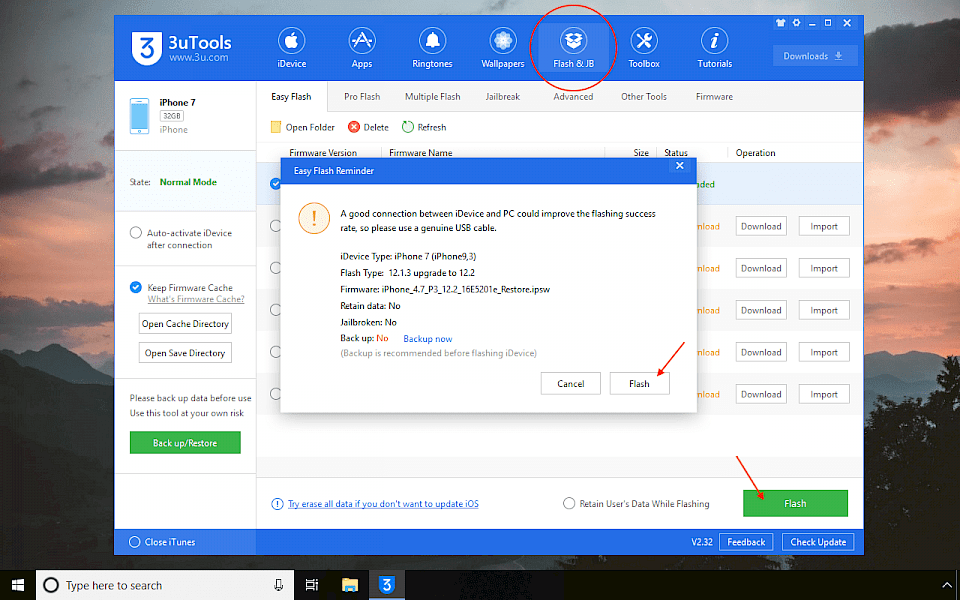Click Cancel in the reminder dialog

point(571,384)
